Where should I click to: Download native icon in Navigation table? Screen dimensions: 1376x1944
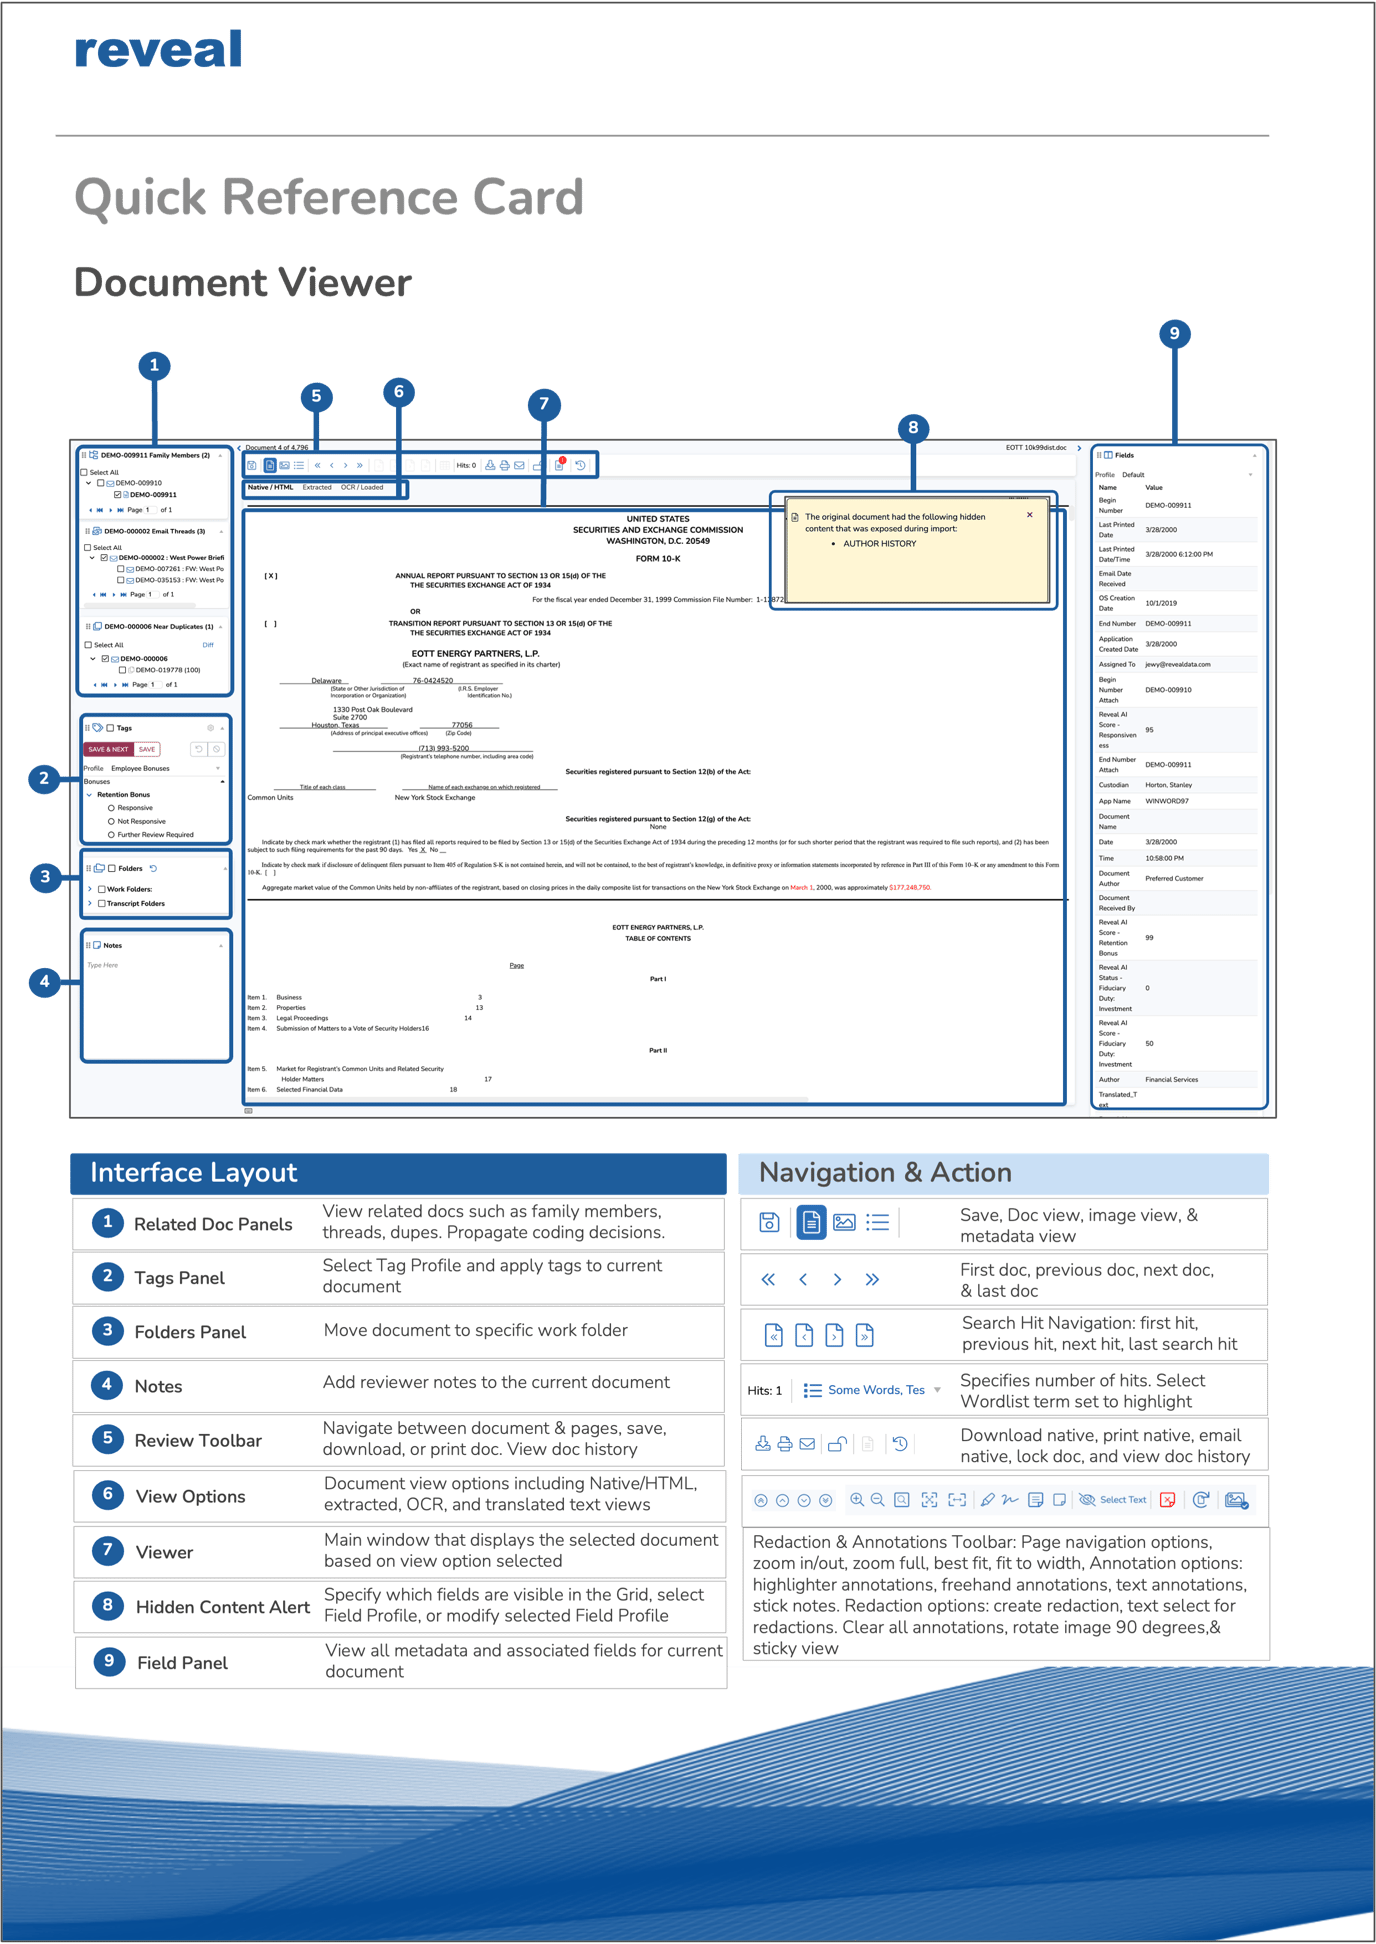point(763,1443)
